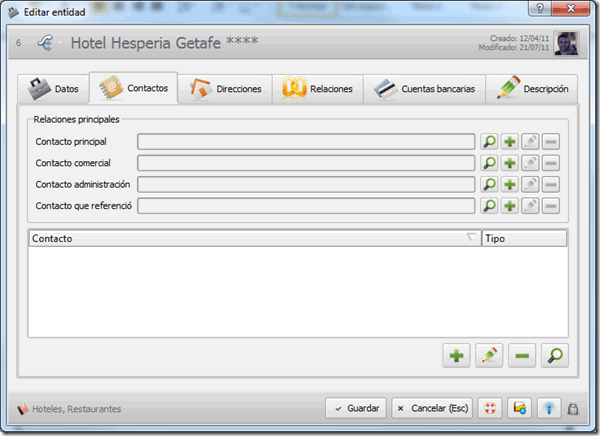This screenshot has height=436, width=600.
Task: Click the Contacto administración input field
Action: tap(306, 185)
